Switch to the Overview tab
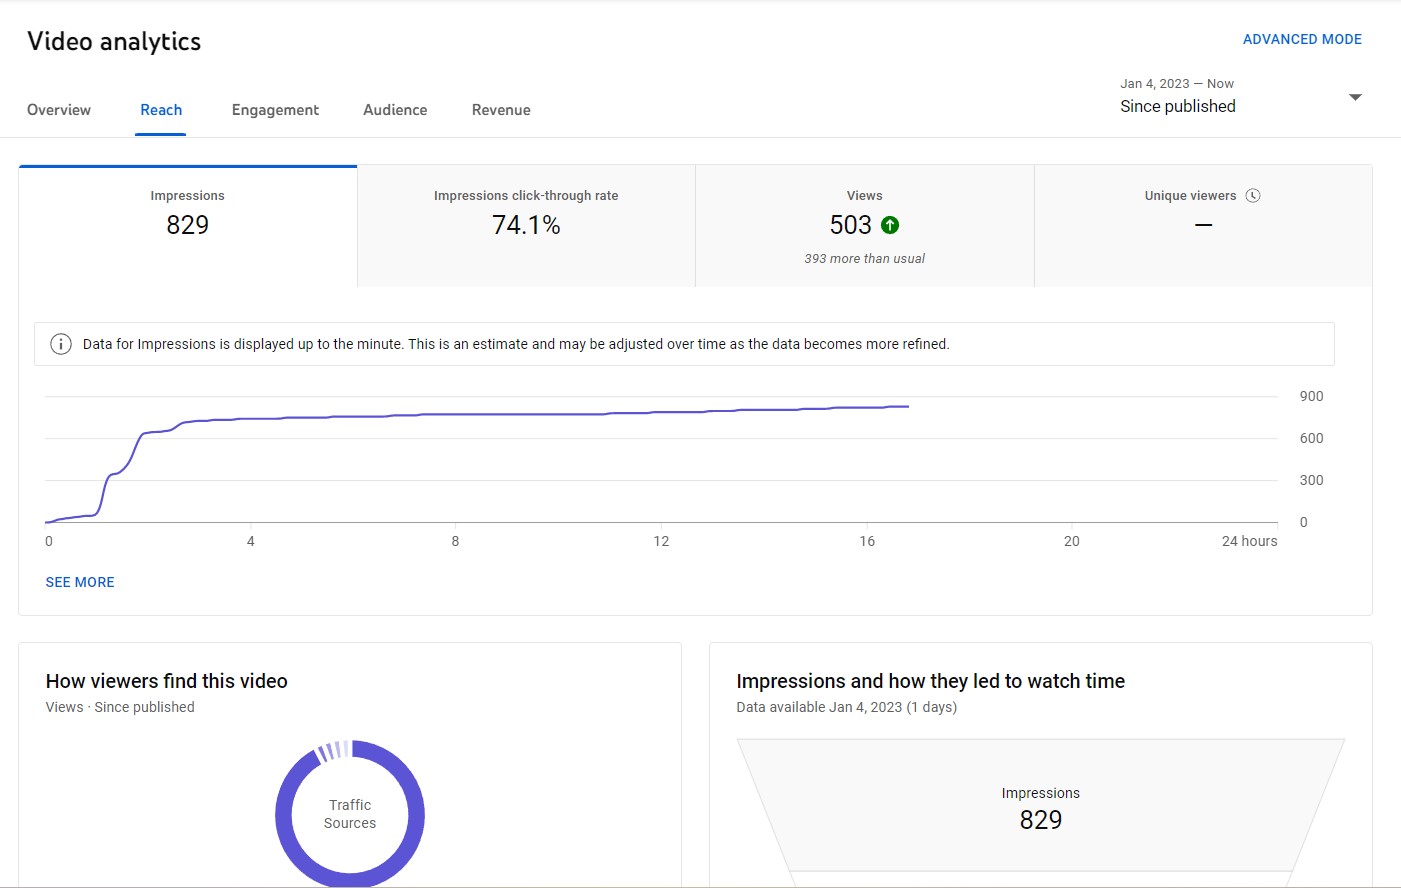The width and height of the screenshot is (1401, 888). pos(59,110)
